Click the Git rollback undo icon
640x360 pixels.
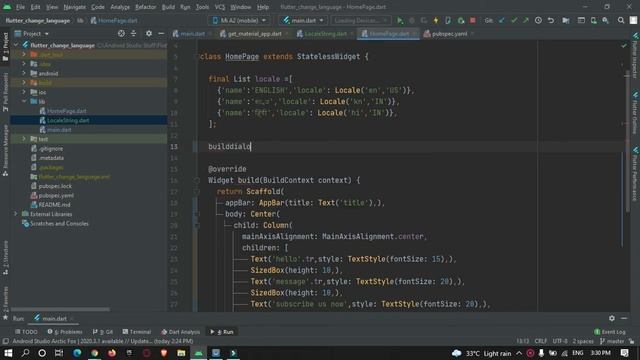551,20
